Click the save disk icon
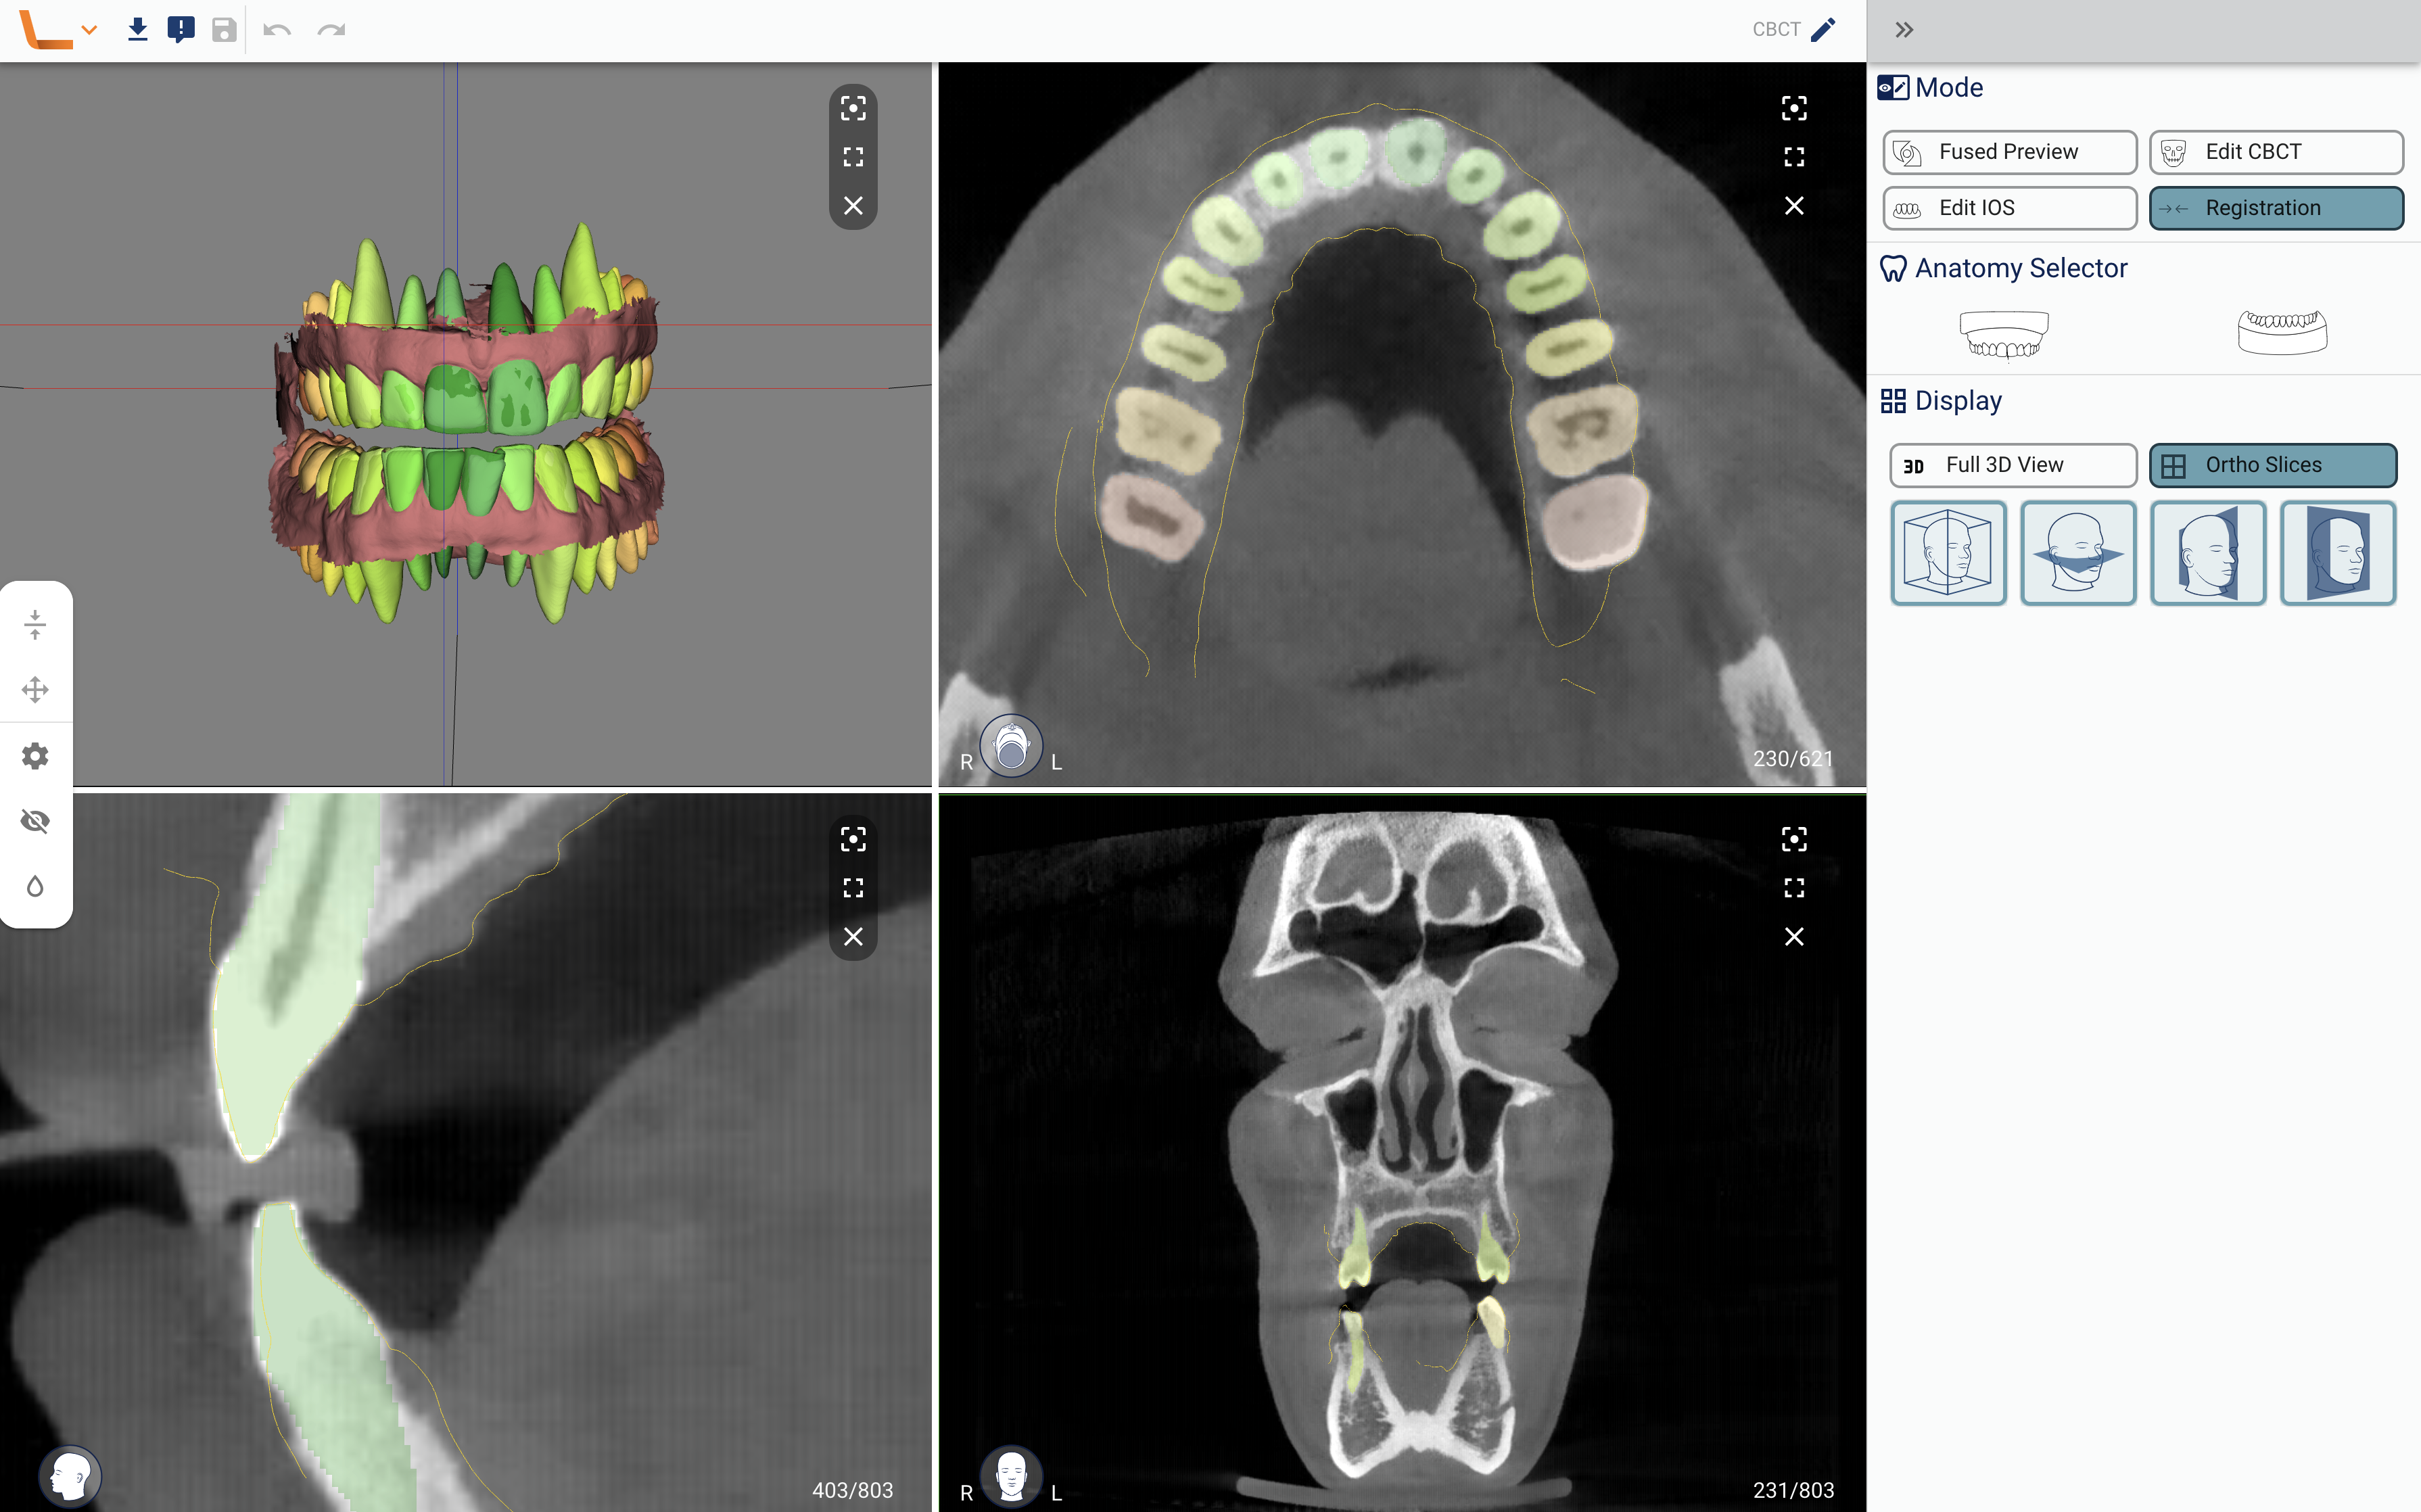The height and width of the screenshot is (1512, 2421). [x=224, y=29]
